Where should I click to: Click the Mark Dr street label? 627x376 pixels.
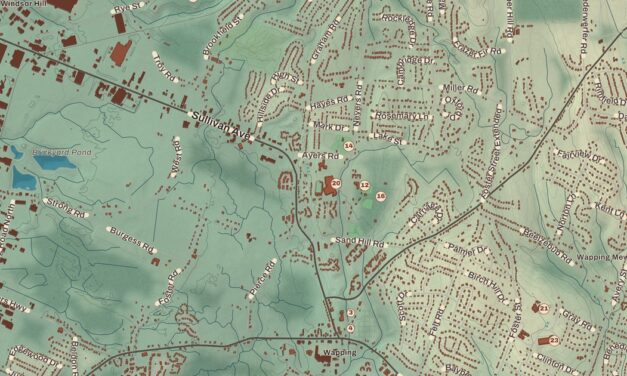coord(329,126)
